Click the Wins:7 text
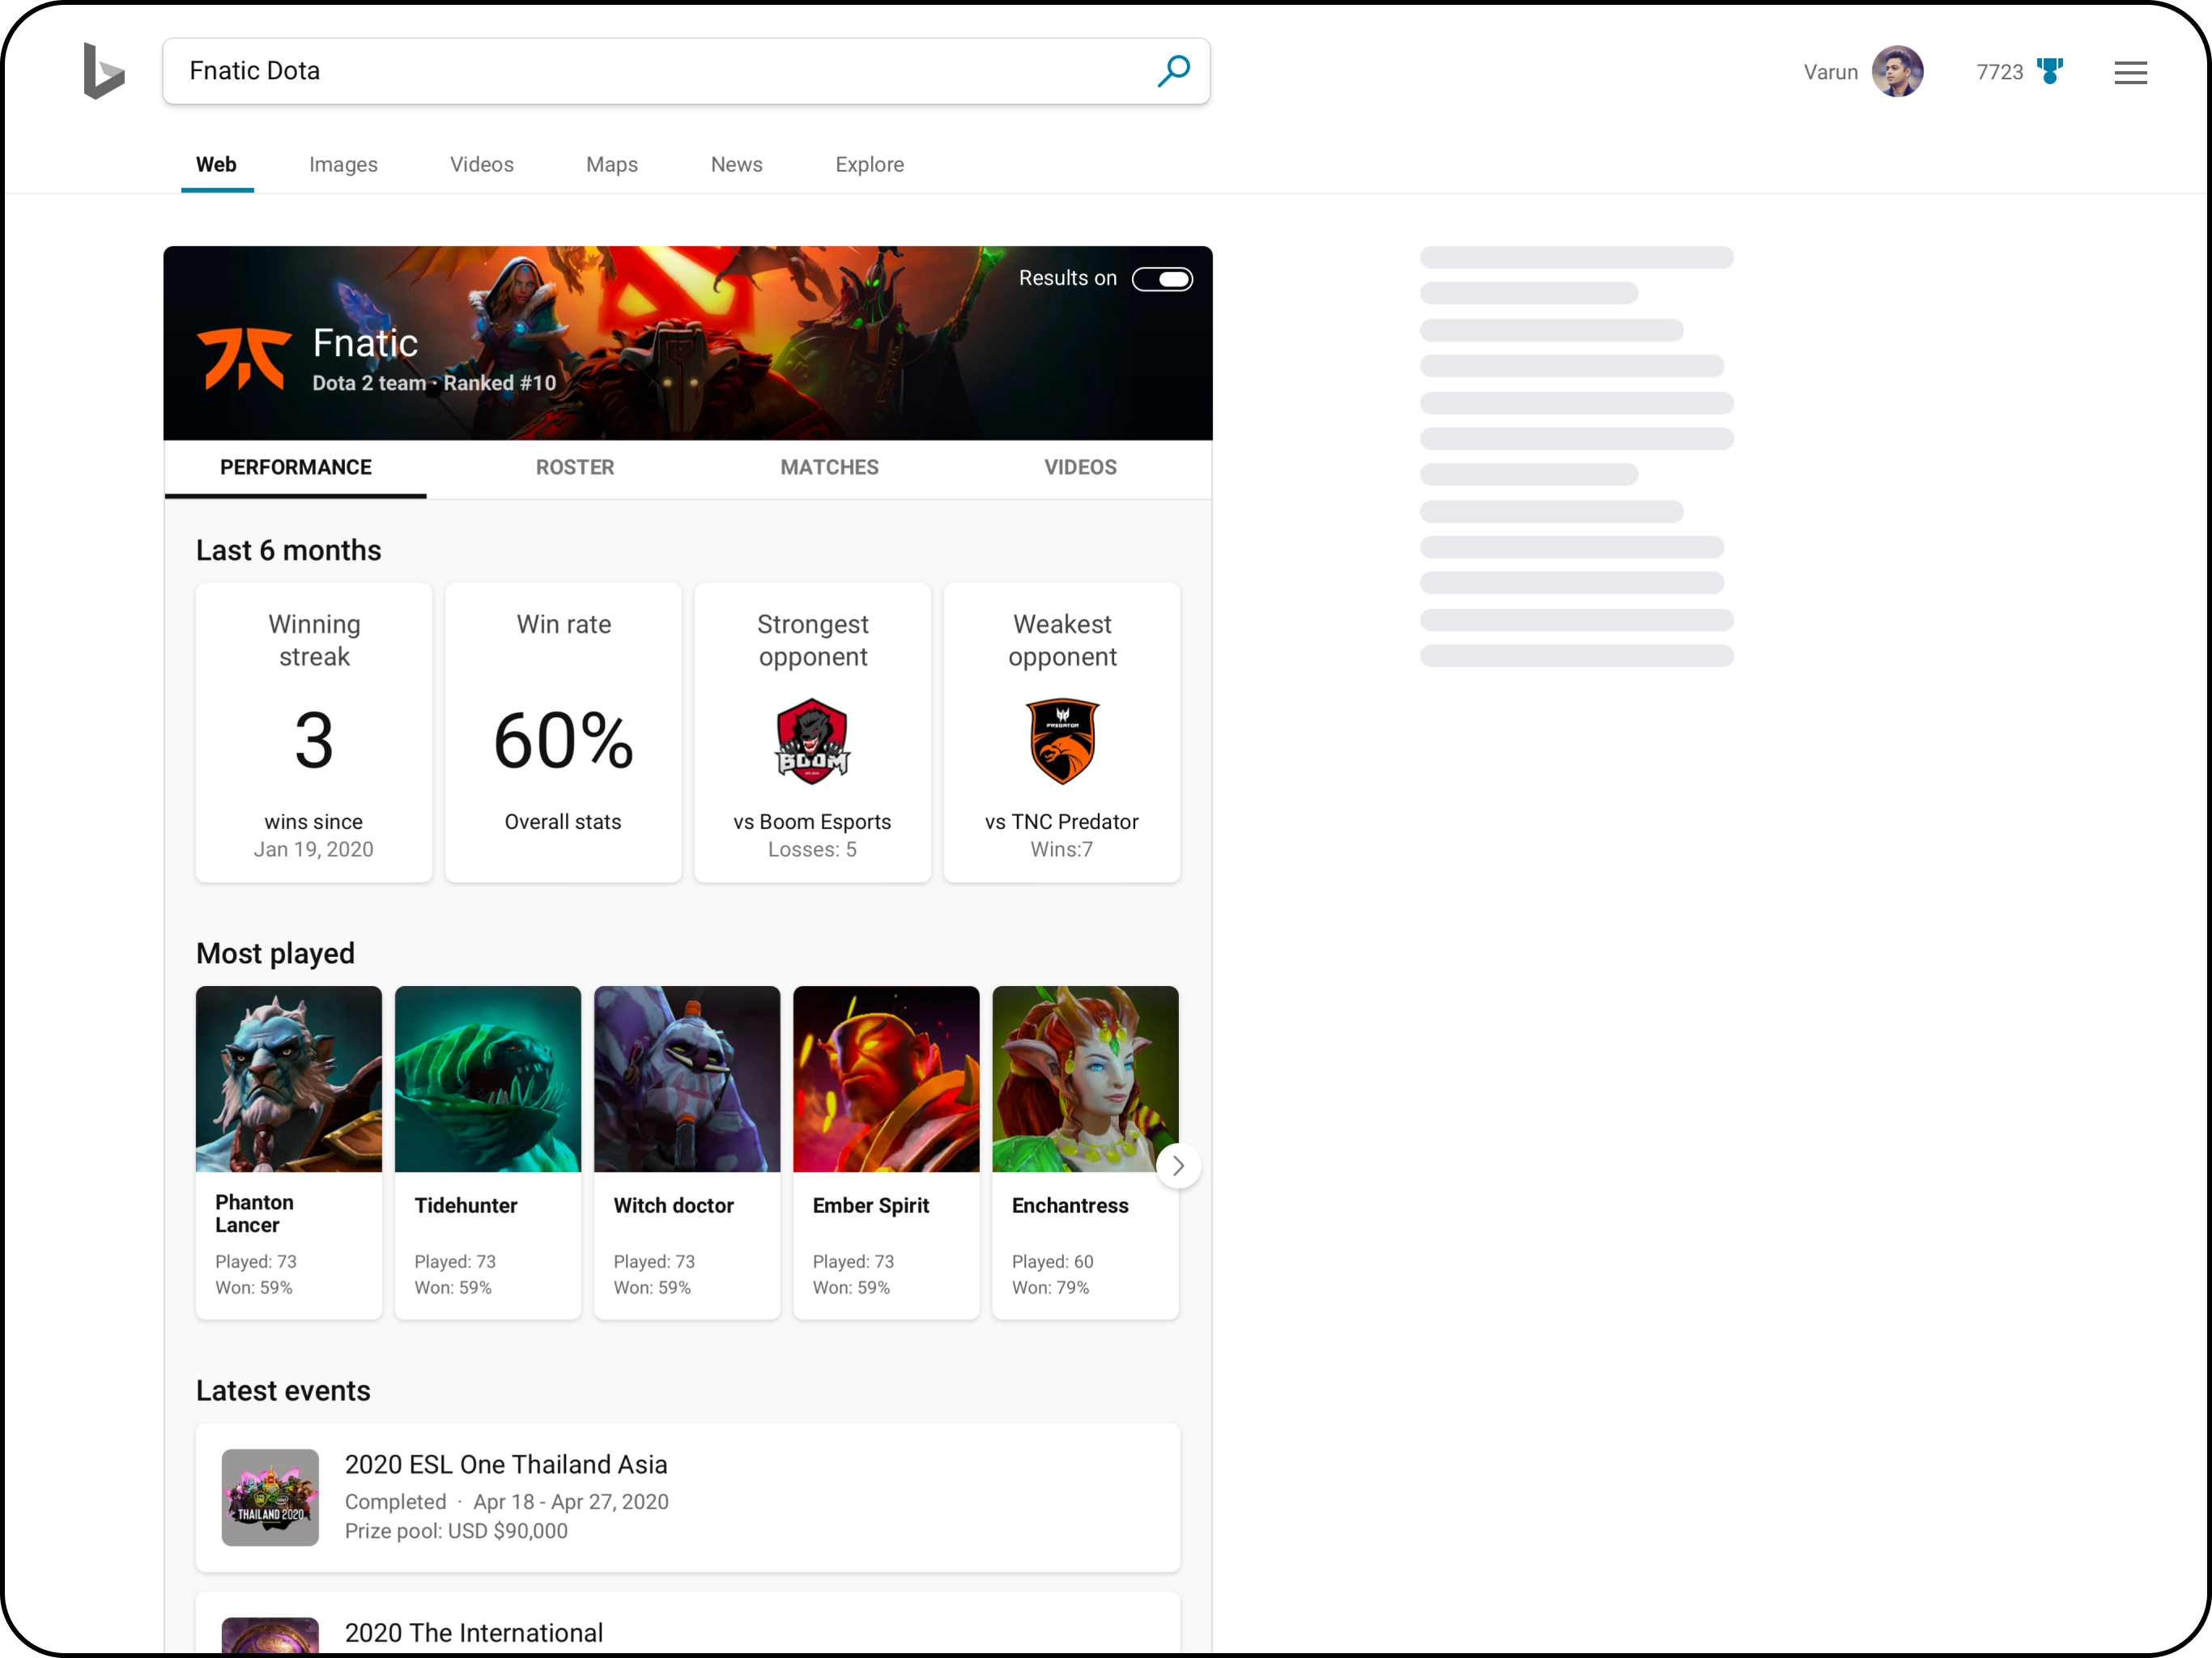 click(1062, 850)
